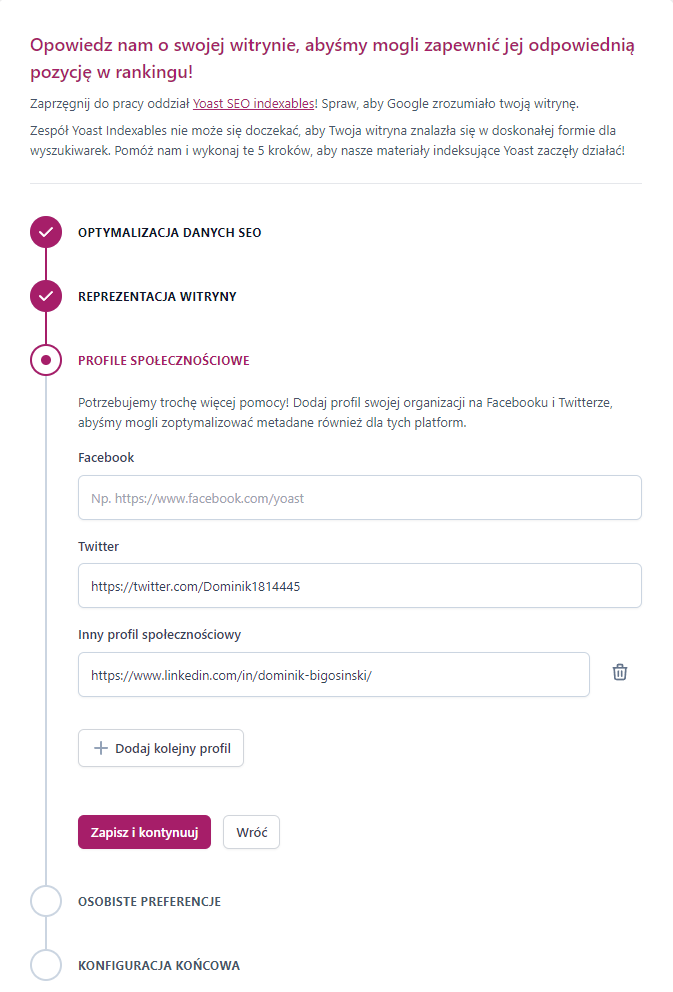Collapse the Profile społecznościowe heading
673x992 pixels.
pos(164,361)
